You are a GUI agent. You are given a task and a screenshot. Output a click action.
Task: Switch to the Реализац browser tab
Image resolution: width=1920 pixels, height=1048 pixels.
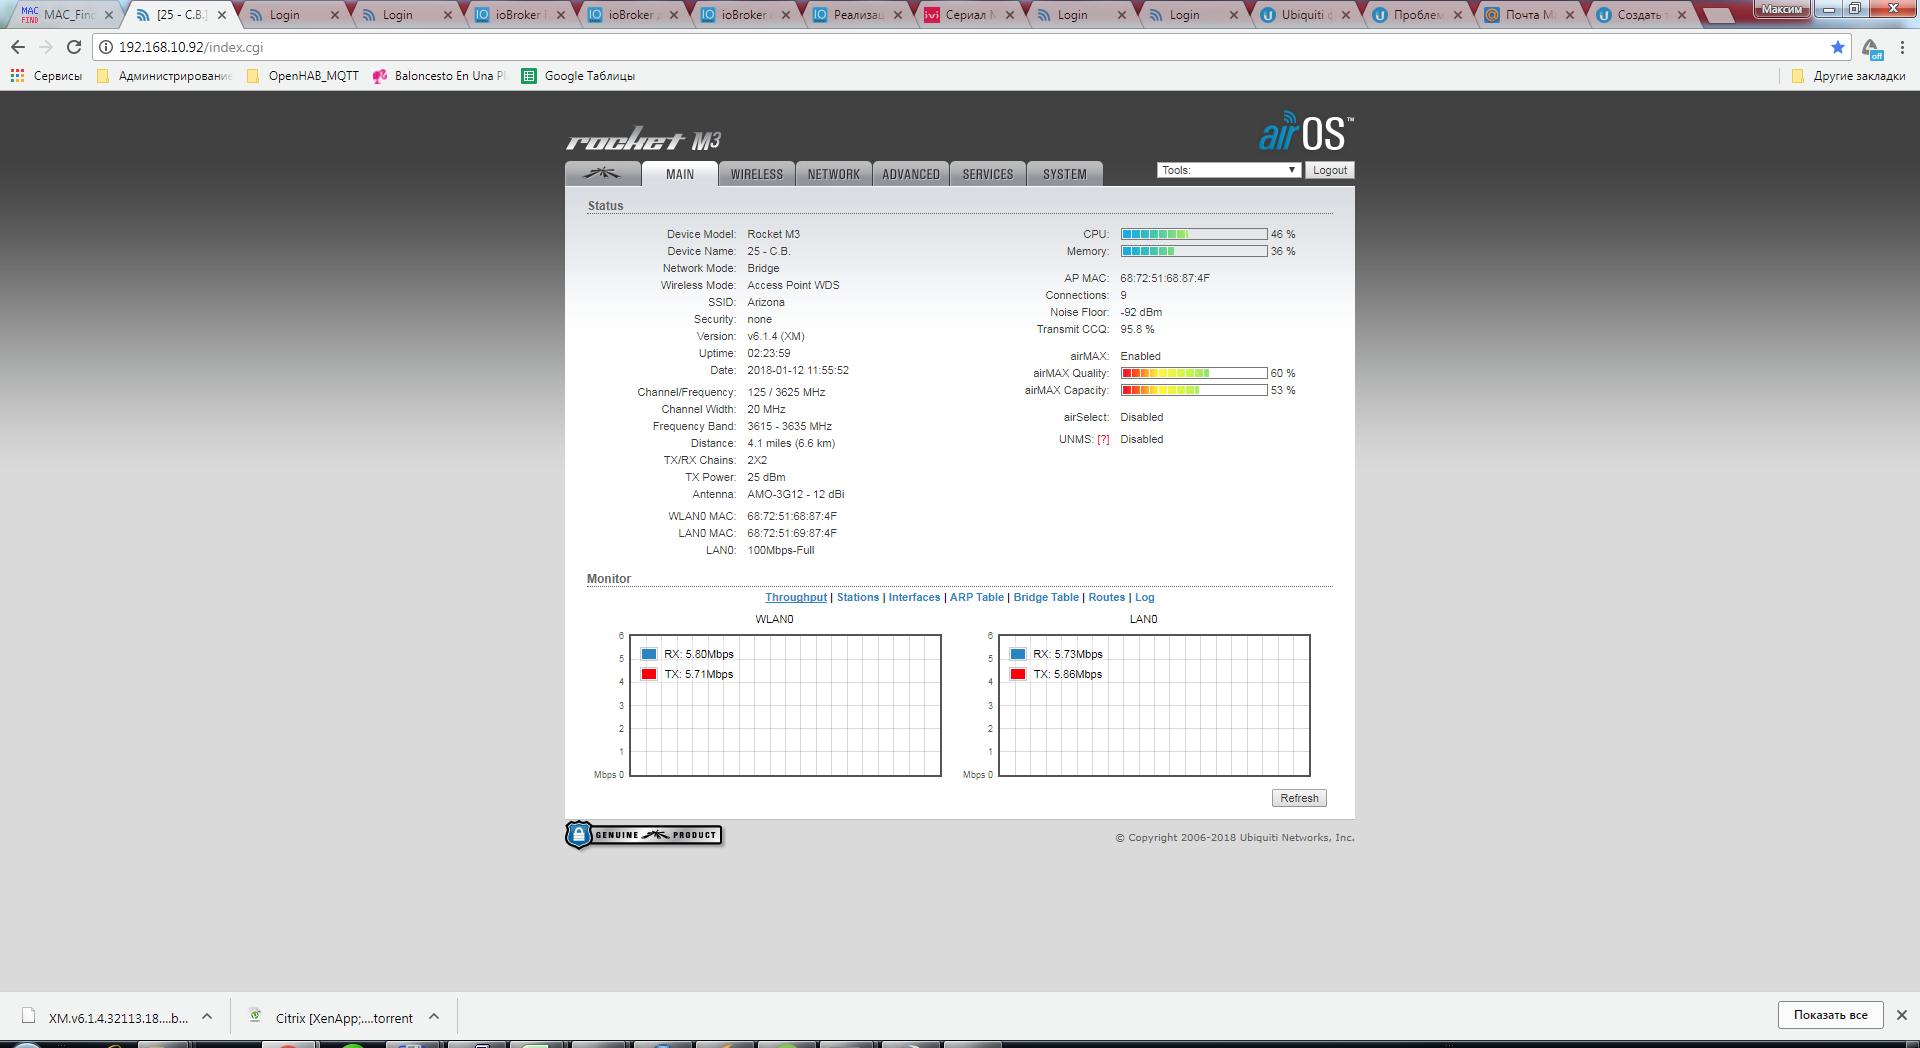858,15
